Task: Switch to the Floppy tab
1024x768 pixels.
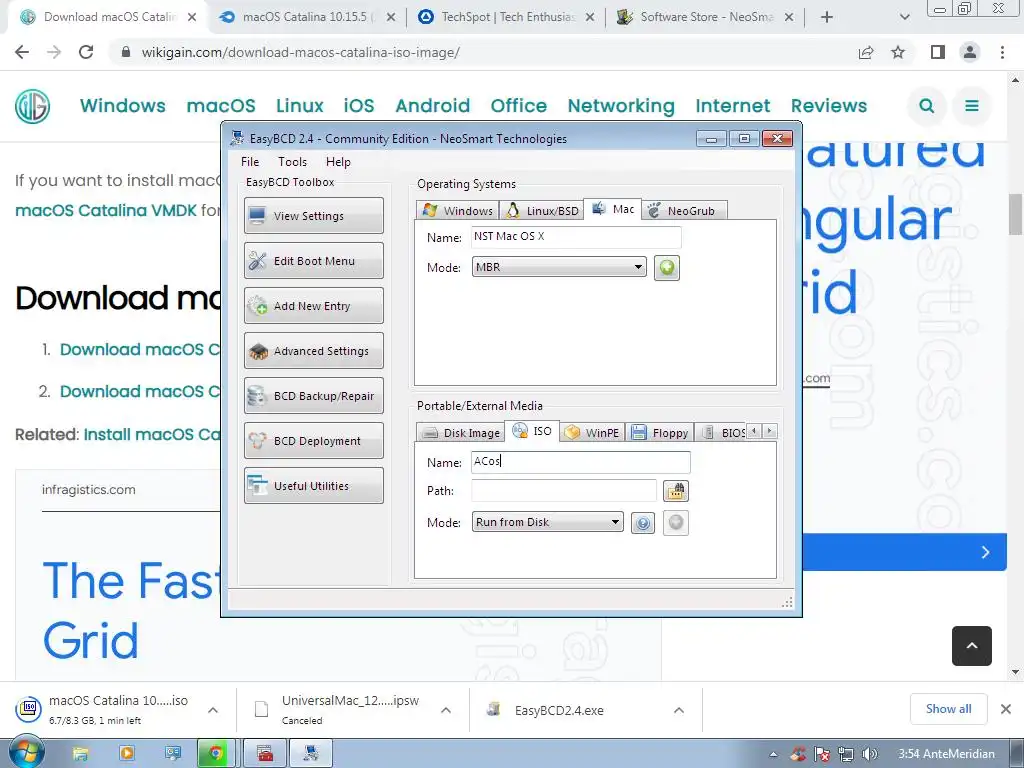Action: pyautogui.click(x=660, y=432)
